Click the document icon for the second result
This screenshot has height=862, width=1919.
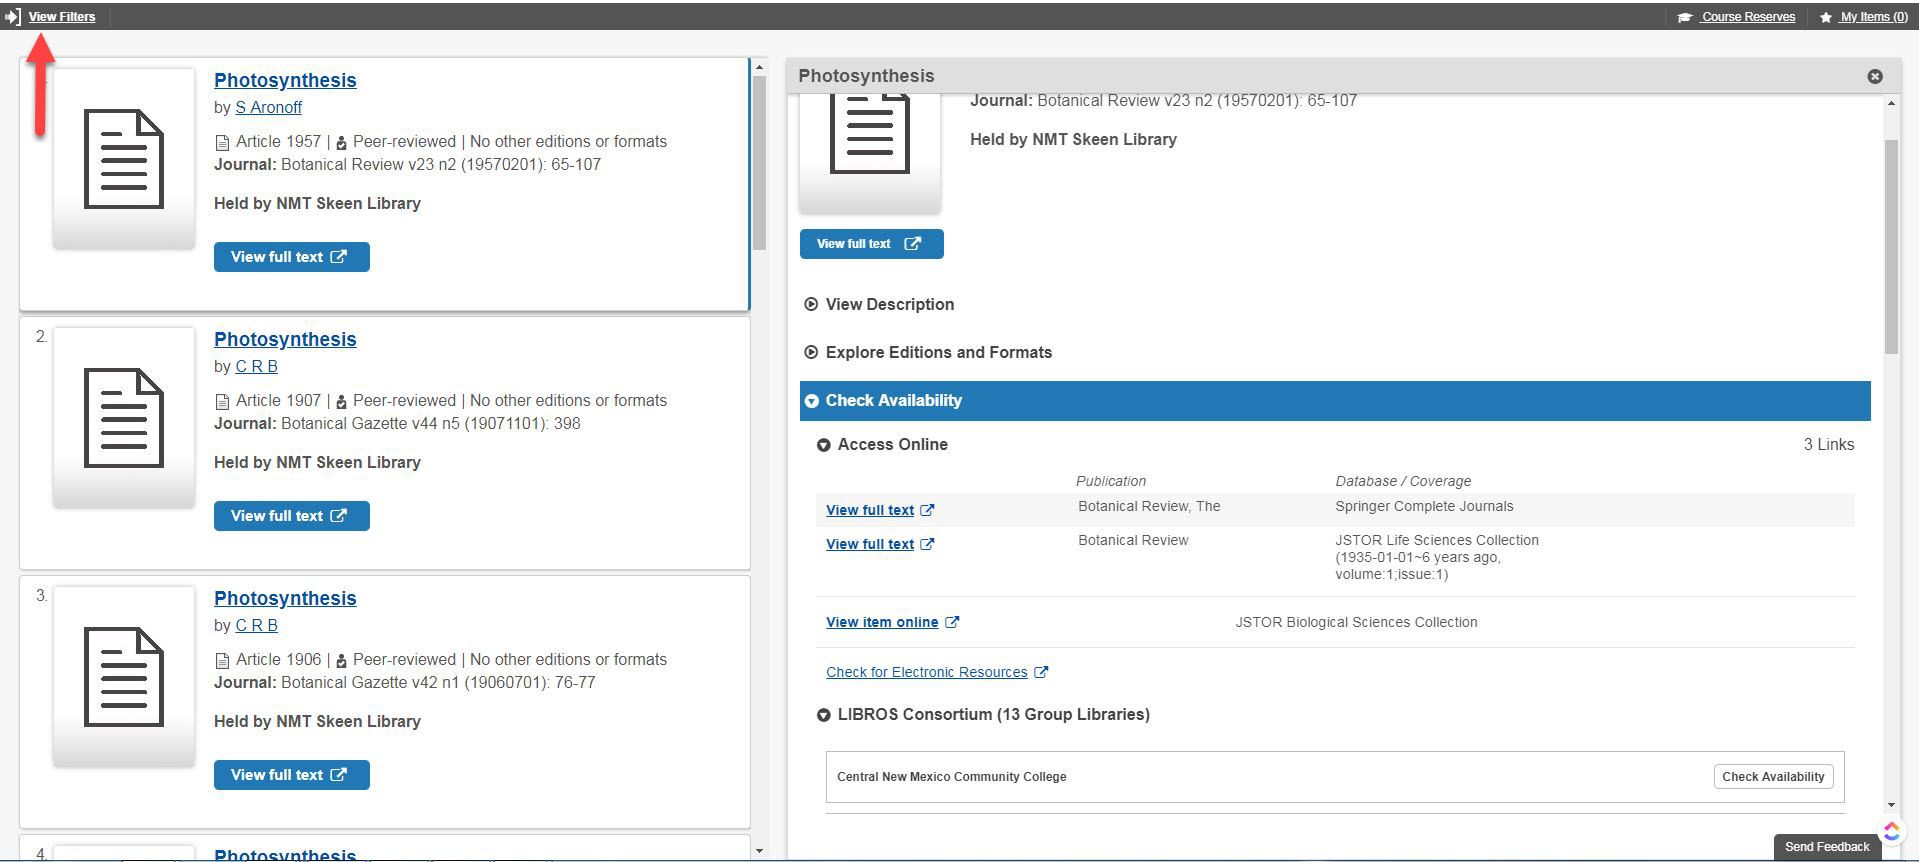[x=124, y=418]
